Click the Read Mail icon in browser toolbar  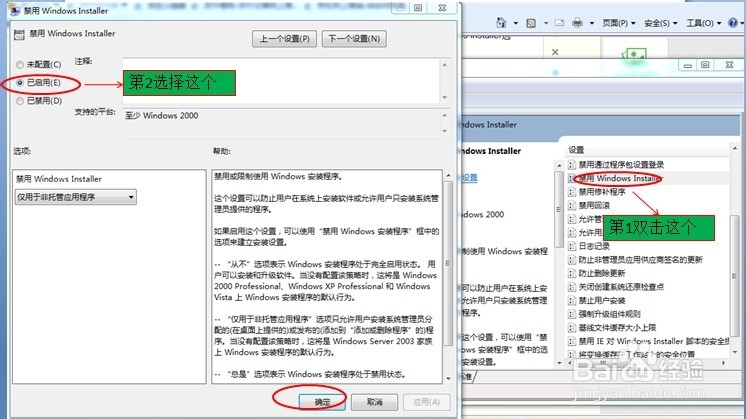[559, 23]
